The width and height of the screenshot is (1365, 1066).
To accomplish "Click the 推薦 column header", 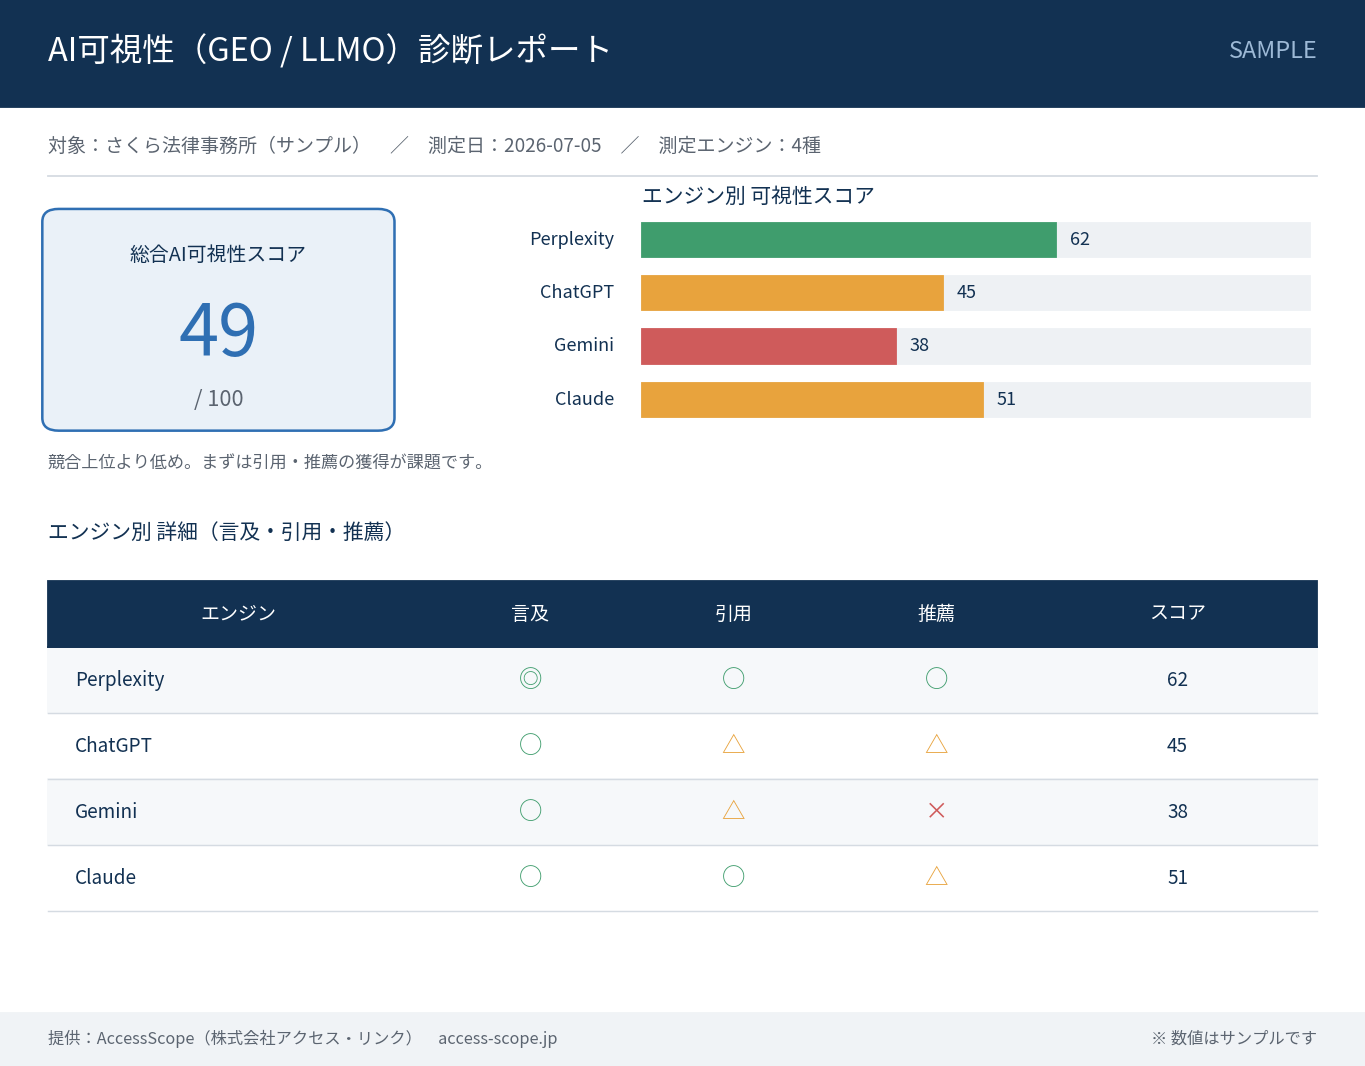I will pyautogui.click(x=936, y=613).
